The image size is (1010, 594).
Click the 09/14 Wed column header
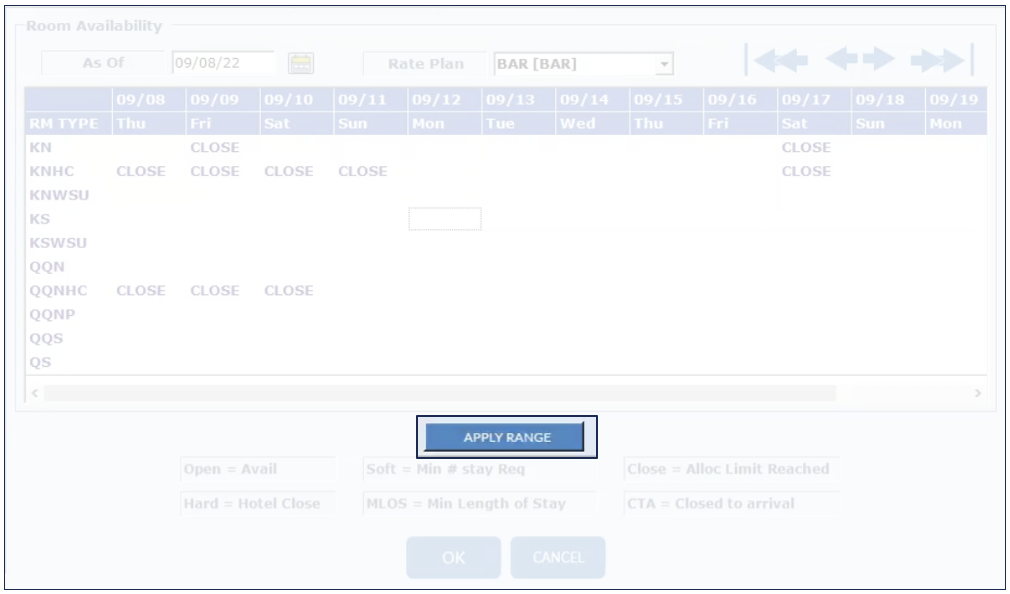tap(592, 112)
